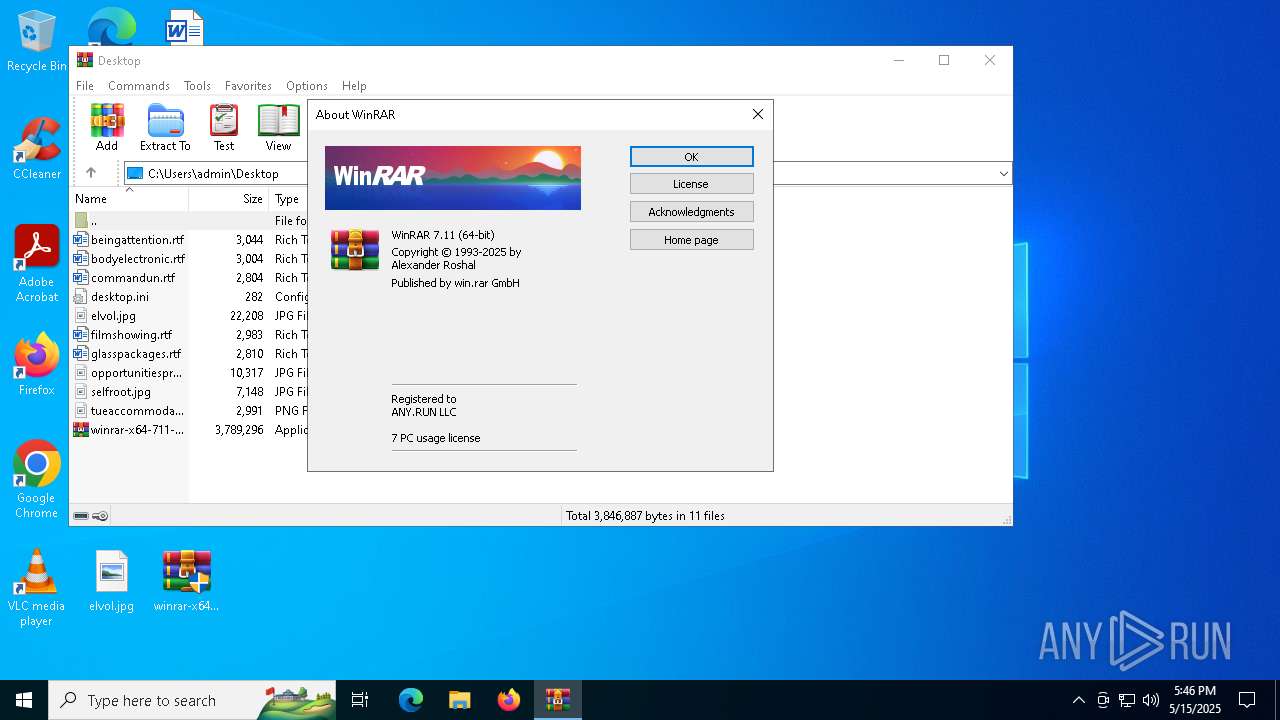Open the notification center icon
Screen dimensions: 1280x720
click(x=1247, y=700)
